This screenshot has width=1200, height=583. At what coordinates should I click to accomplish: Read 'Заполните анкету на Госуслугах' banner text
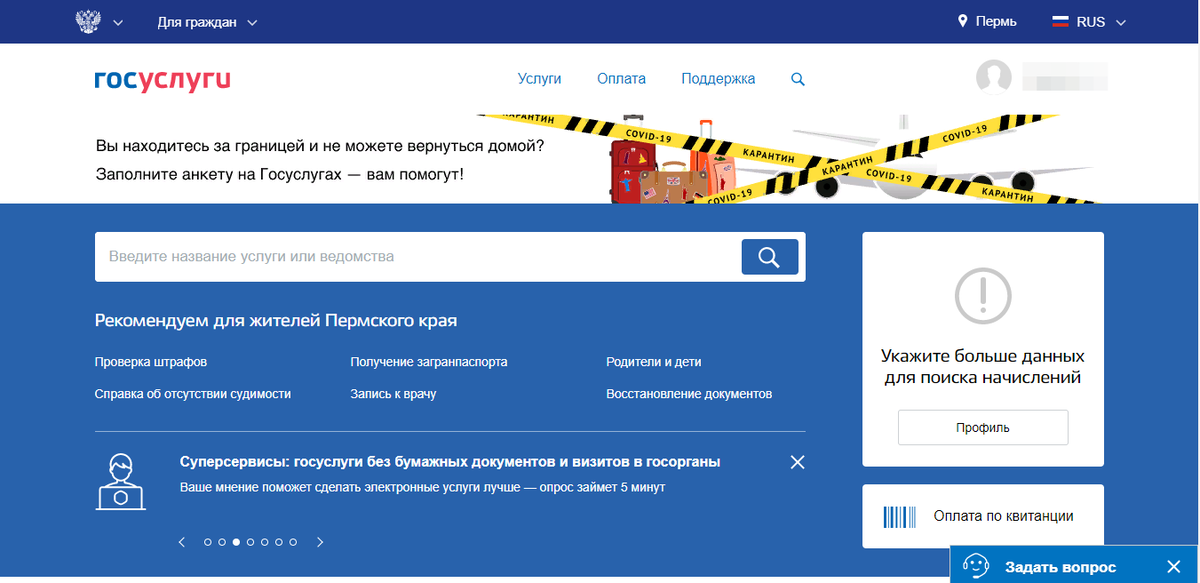[x=279, y=174]
